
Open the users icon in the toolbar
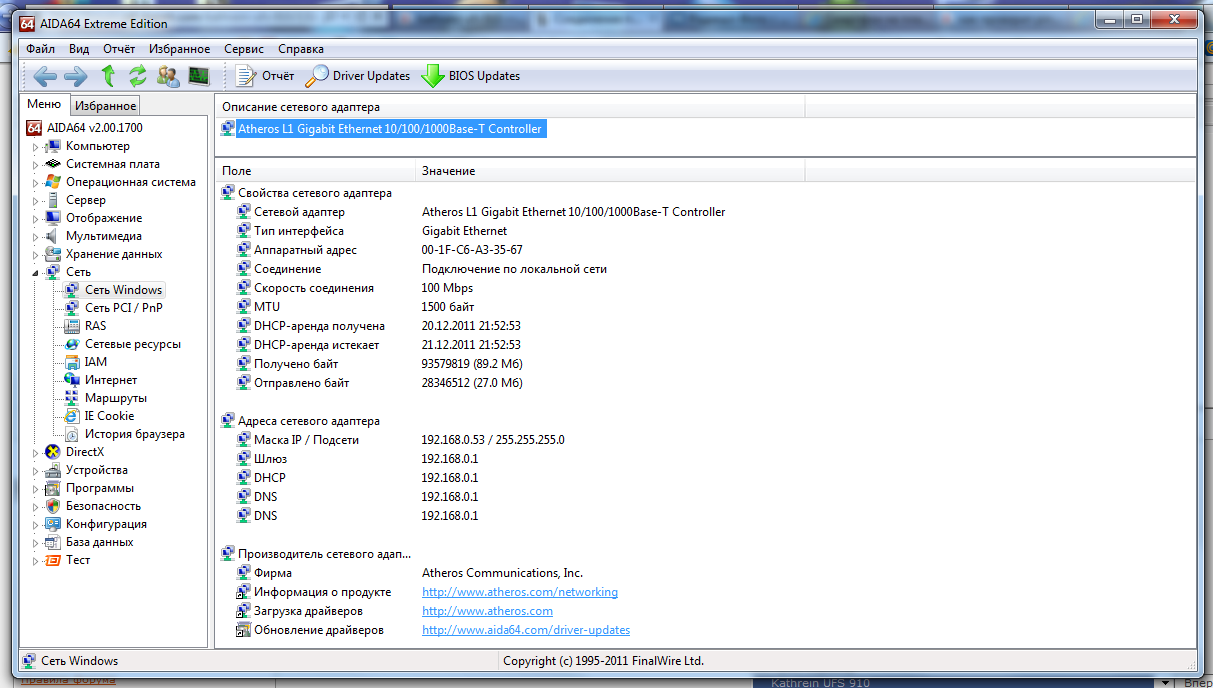click(x=168, y=76)
